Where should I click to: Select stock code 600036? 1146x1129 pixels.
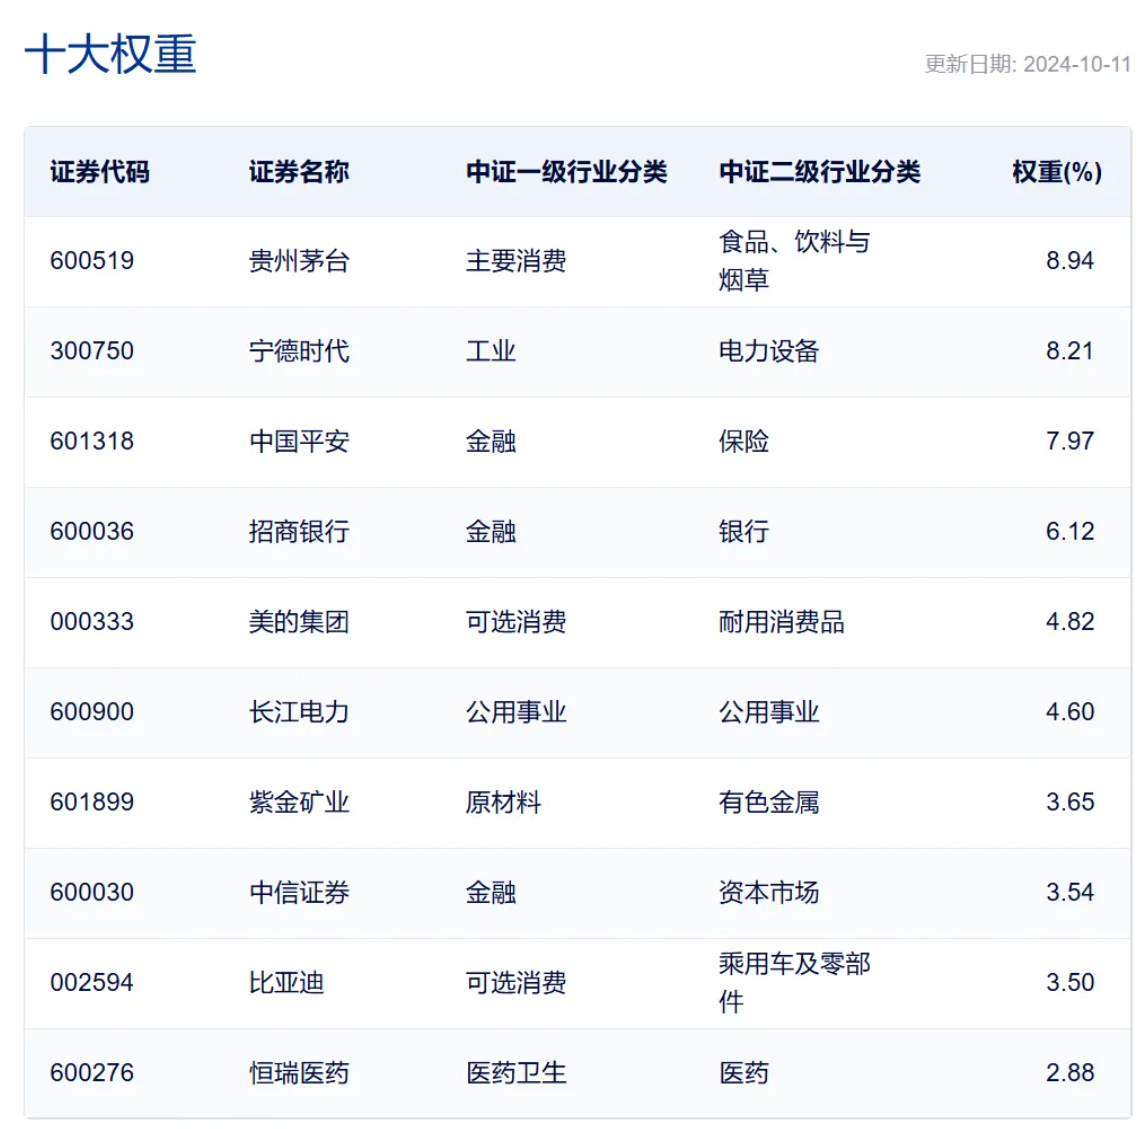click(92, 531)
